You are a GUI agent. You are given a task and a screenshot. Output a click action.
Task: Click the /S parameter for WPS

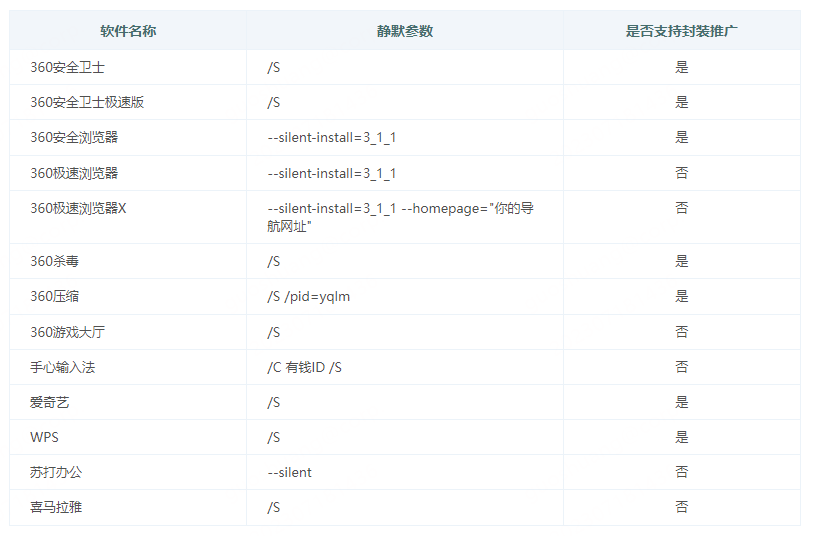click(274, 437)
